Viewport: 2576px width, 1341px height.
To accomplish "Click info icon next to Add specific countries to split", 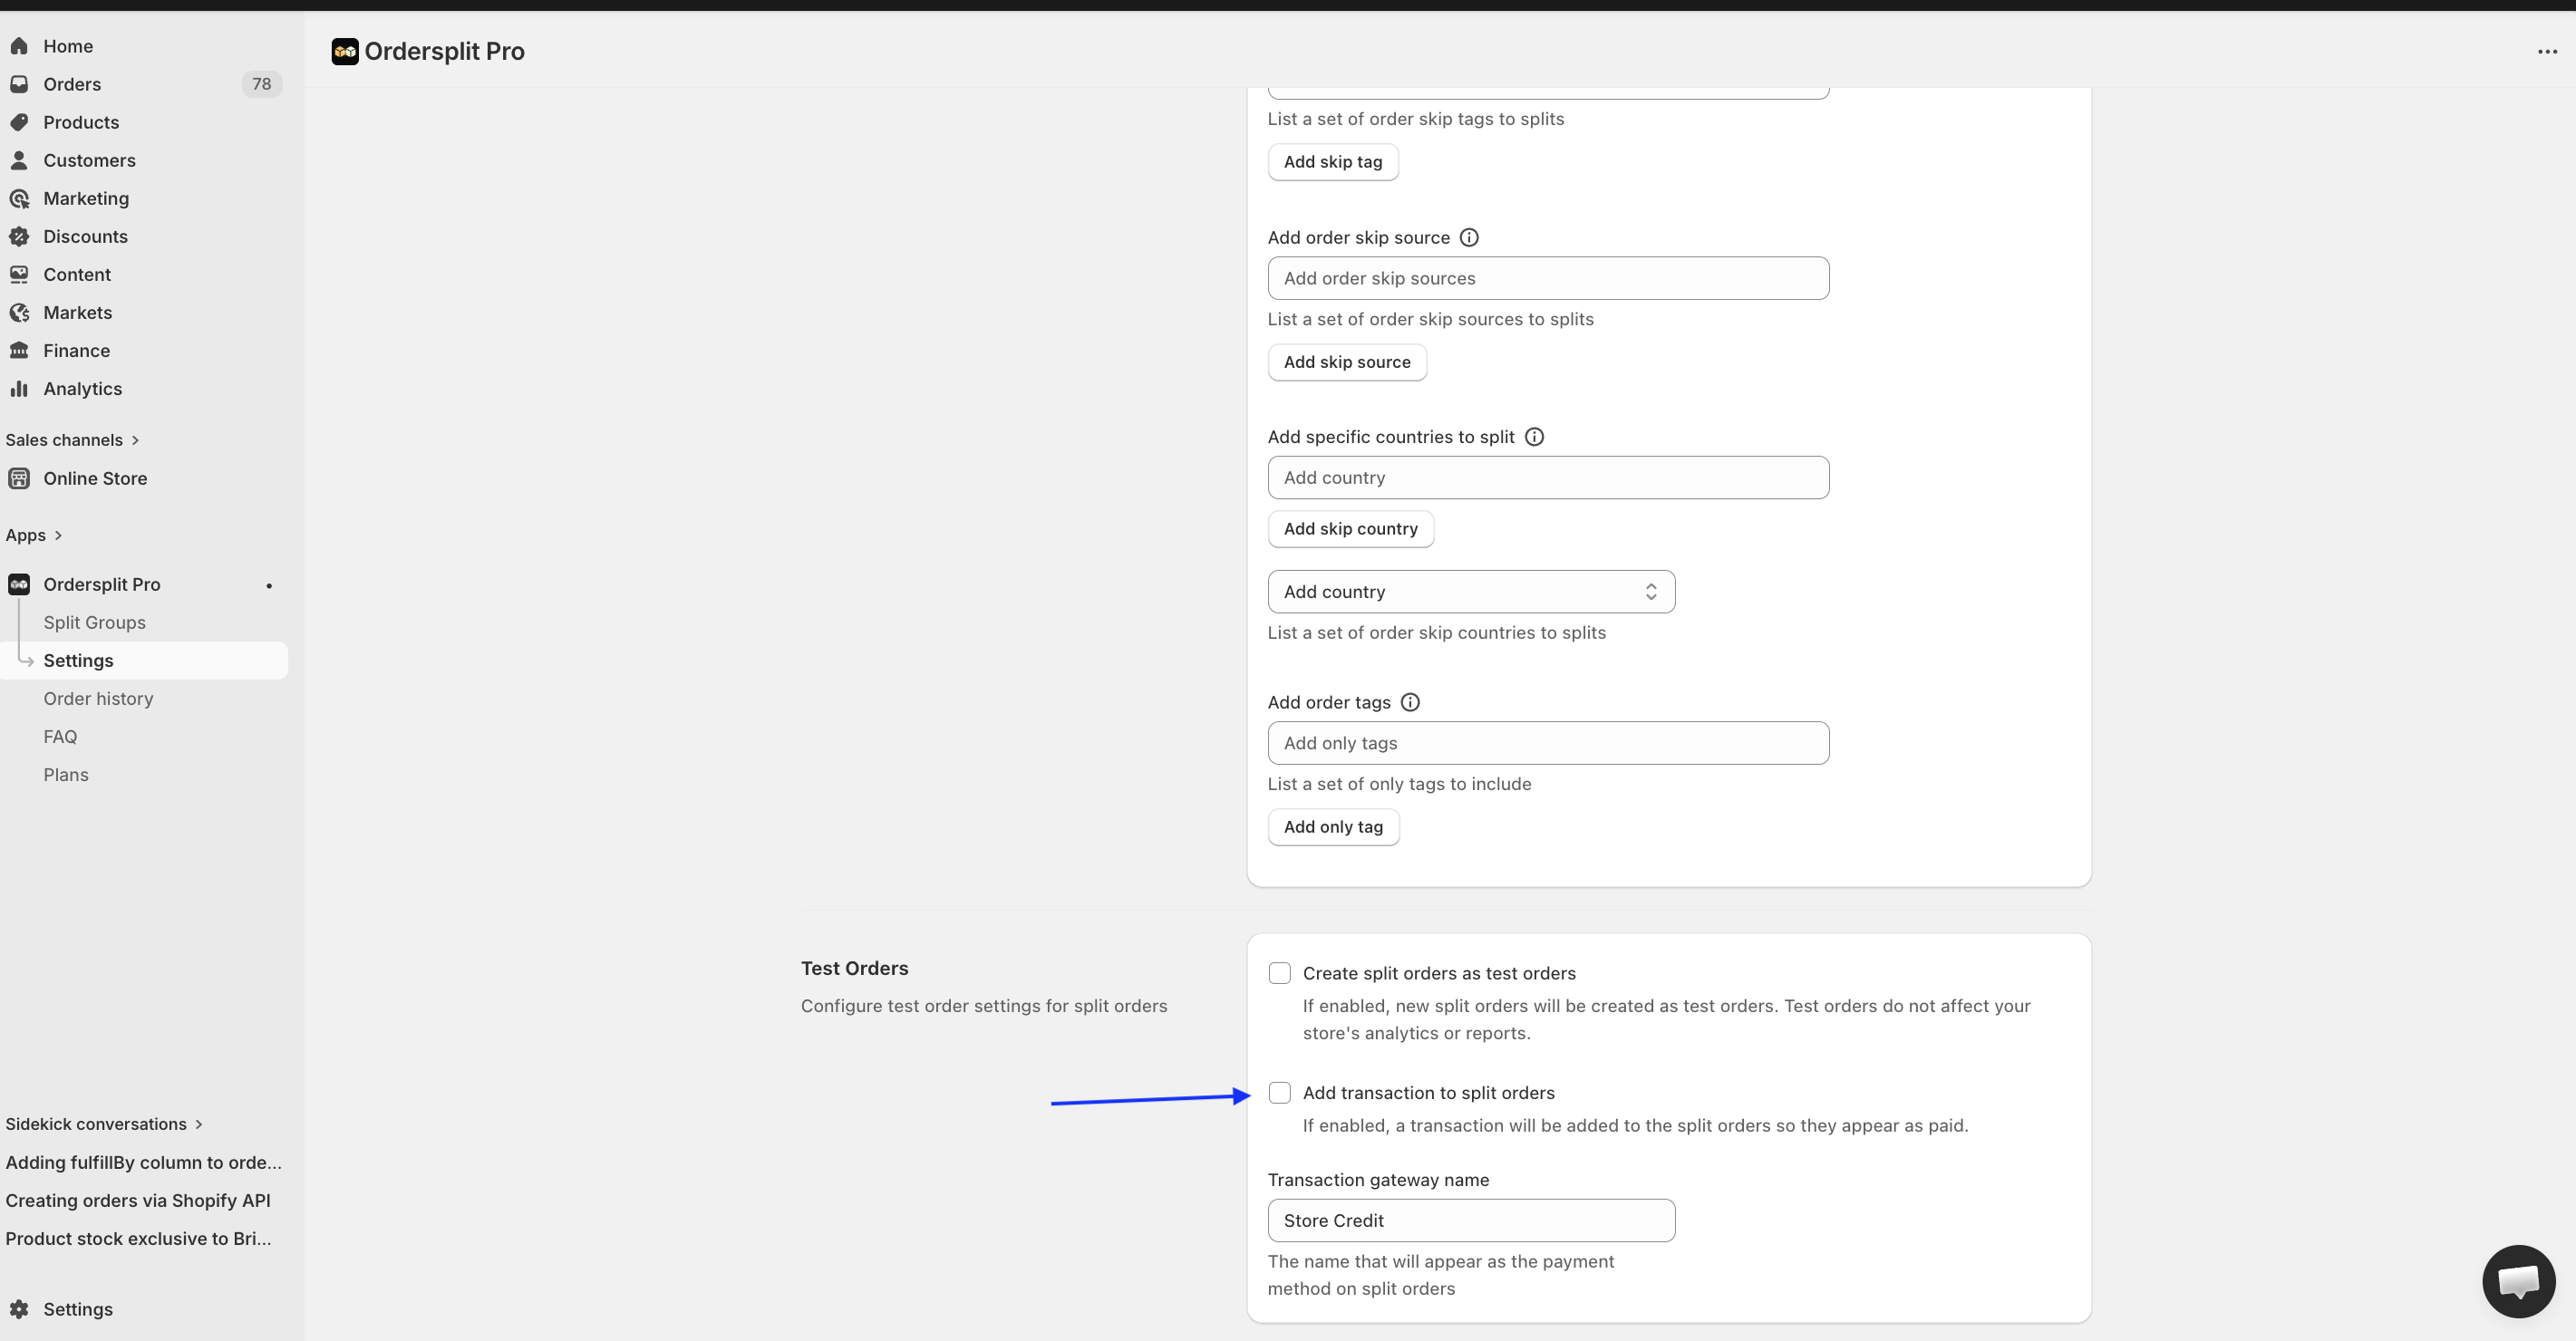I will (x=1533, y=437).
